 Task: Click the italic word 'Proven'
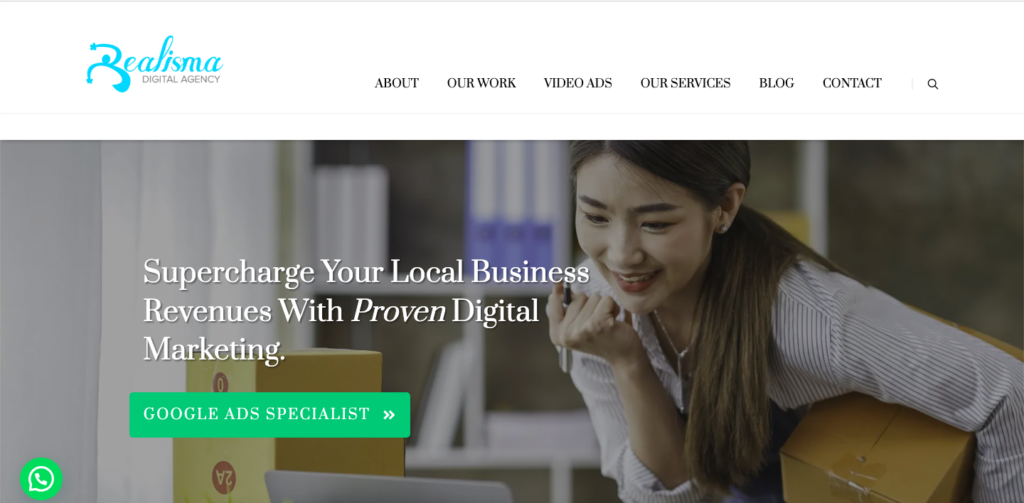[398, 312]
